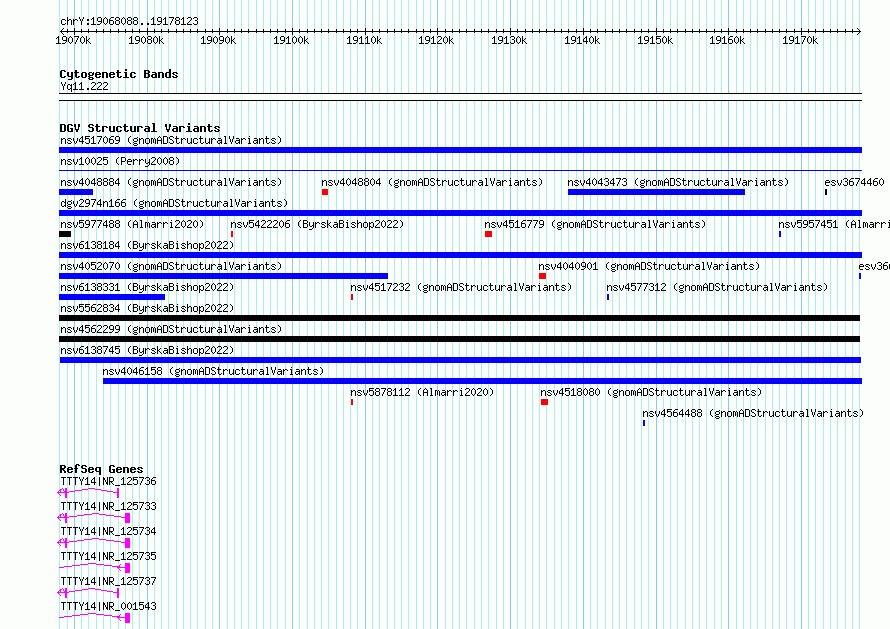Viewport: 890px width, 629px height.
Task: Open the nsv4043473 variant label
Action: click(x=678, y=182)
